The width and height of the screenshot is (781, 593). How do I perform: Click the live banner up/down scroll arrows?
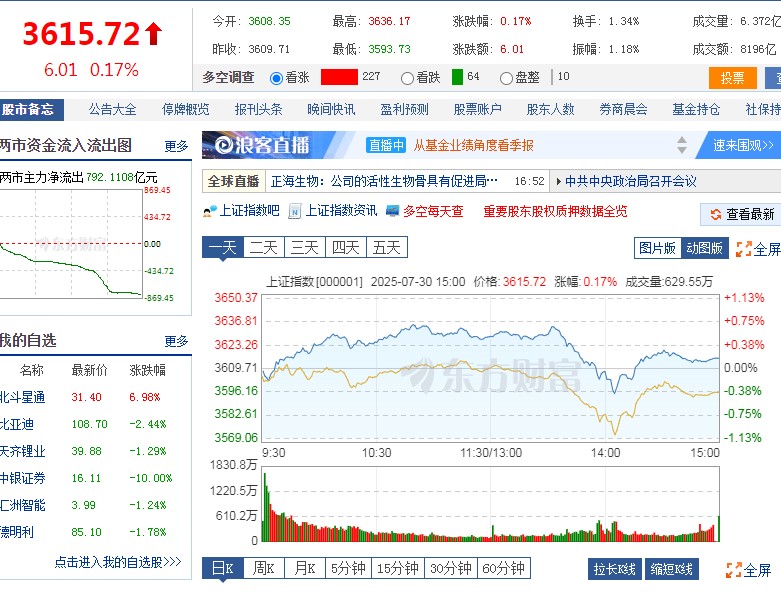tap(682, 145)
